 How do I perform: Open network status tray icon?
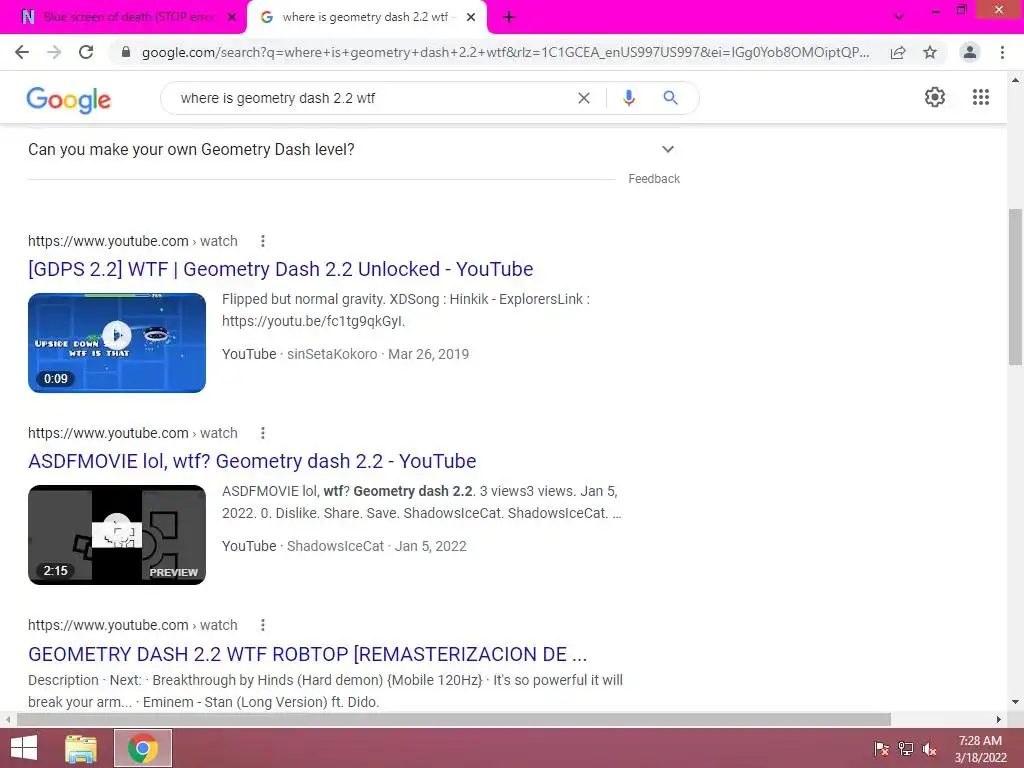tap(906, 749)
